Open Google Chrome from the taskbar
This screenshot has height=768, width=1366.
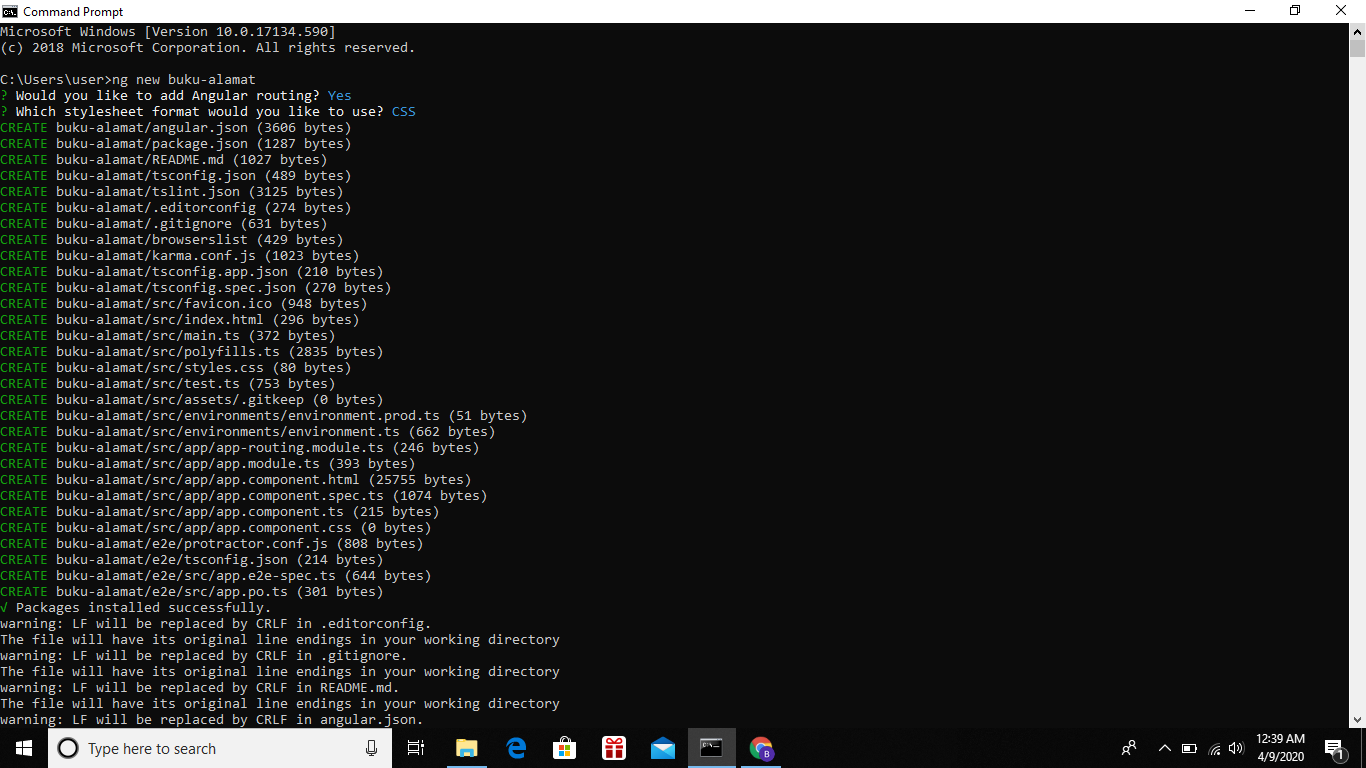coord(761,748)
